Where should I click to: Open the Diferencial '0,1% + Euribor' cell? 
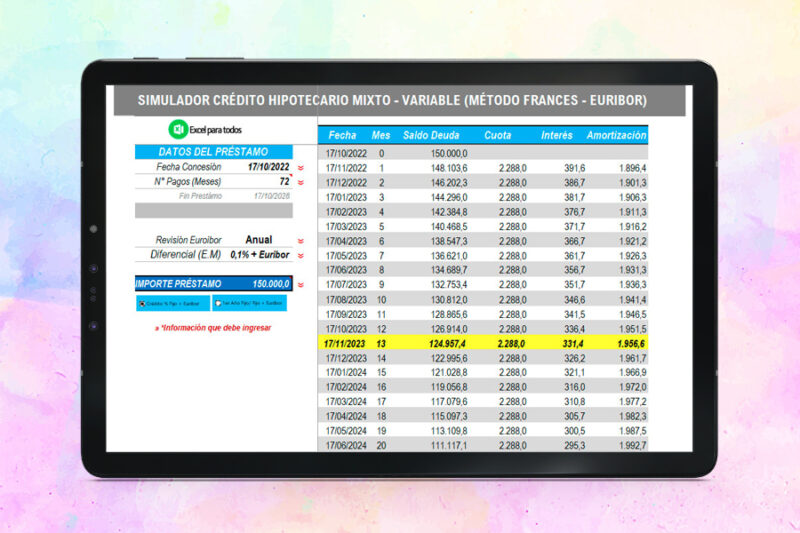tap(260, 255)
